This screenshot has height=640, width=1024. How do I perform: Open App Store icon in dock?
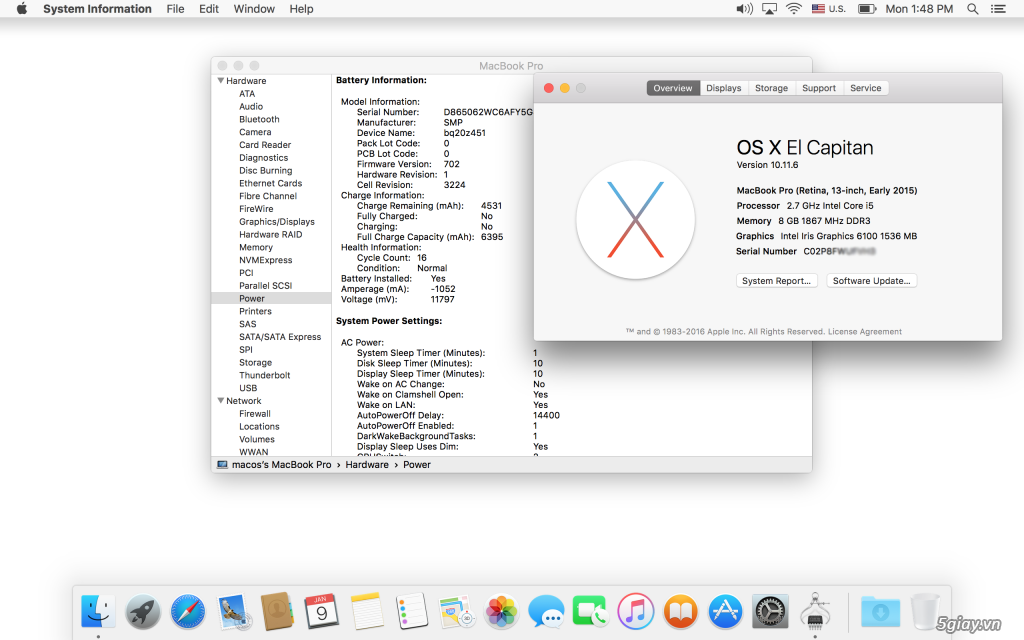725,612
